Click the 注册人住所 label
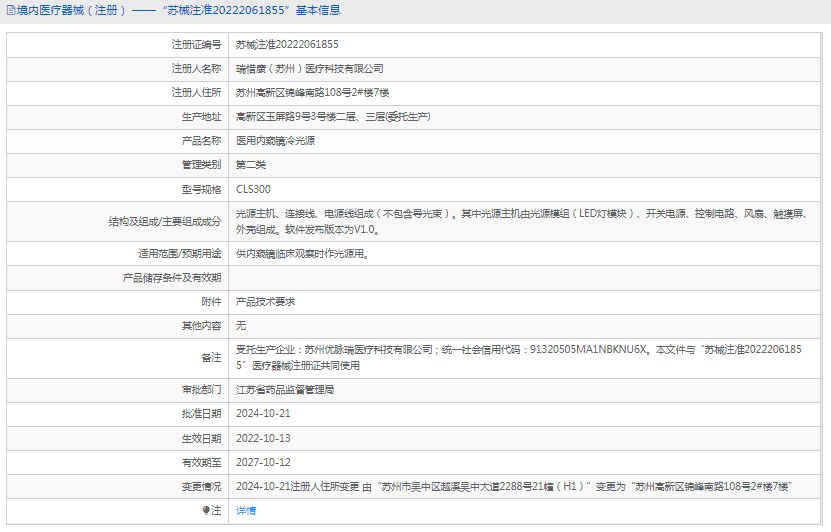 point(196,92)
